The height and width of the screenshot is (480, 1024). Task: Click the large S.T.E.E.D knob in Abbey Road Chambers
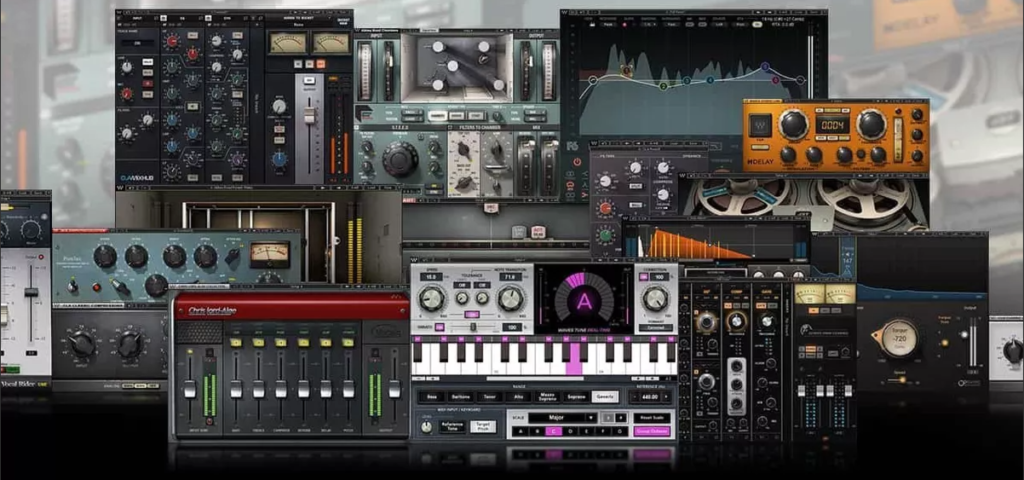click(400, 158)
